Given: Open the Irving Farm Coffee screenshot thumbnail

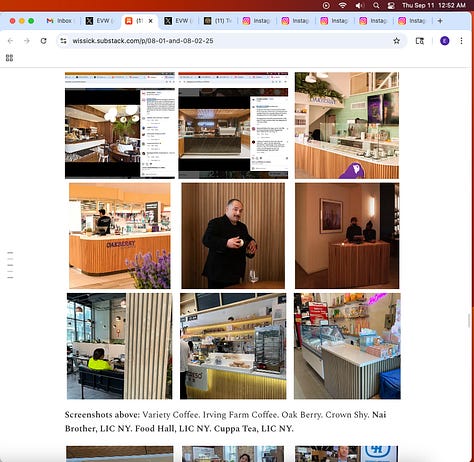Looking at the screenshot, I should click(x=233, y=125).
